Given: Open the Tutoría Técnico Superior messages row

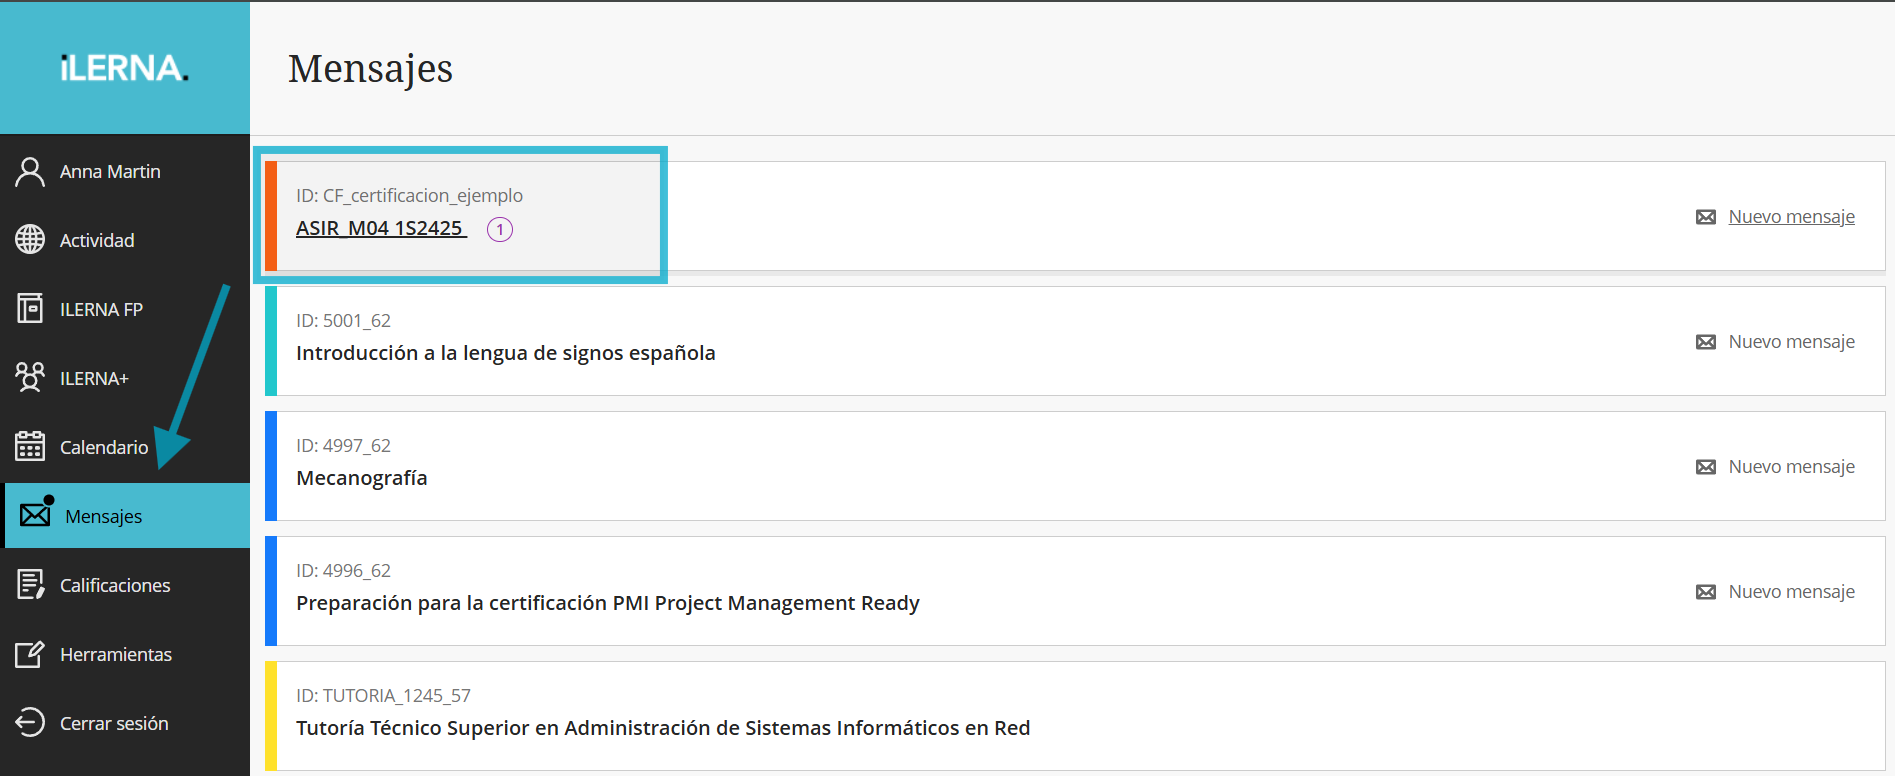Looking at the screenshot, I should 662,728.
